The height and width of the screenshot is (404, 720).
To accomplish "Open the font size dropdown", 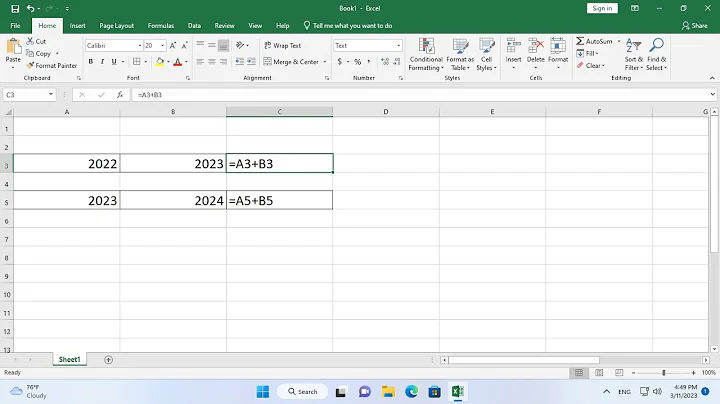I will pos(162,45).
